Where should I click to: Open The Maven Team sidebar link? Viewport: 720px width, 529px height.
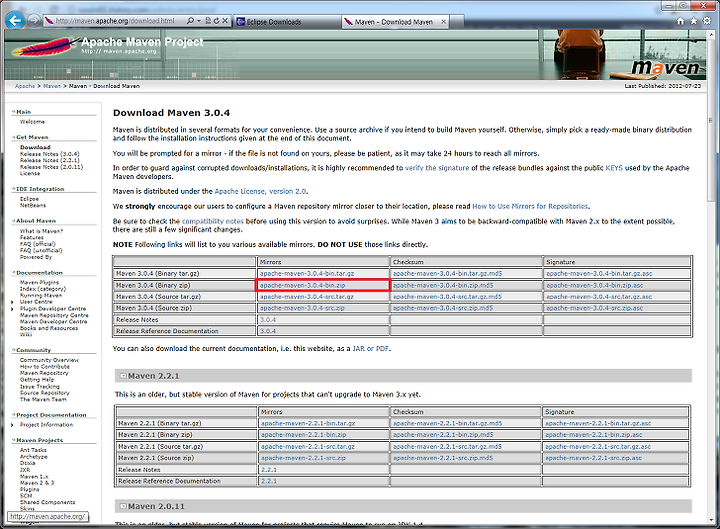pyautogui.click(x=43, y=400)
